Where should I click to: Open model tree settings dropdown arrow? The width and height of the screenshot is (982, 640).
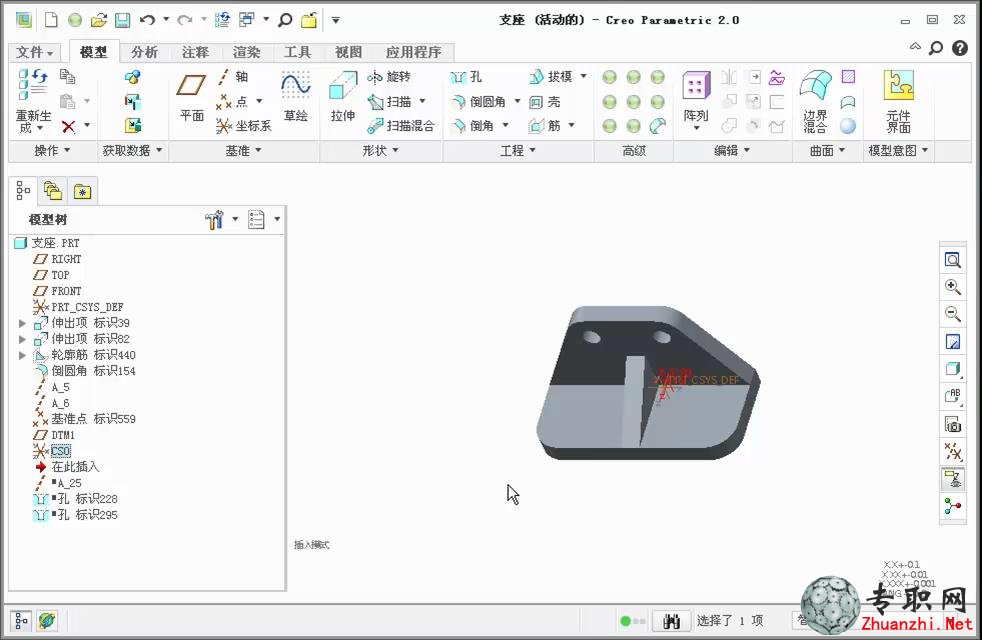[x=235, y=219]
